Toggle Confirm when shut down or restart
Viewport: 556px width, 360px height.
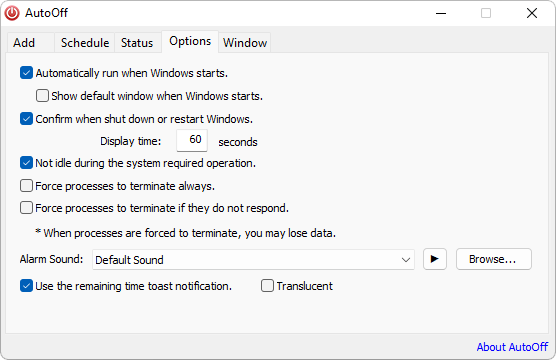[x=27, y=119]
